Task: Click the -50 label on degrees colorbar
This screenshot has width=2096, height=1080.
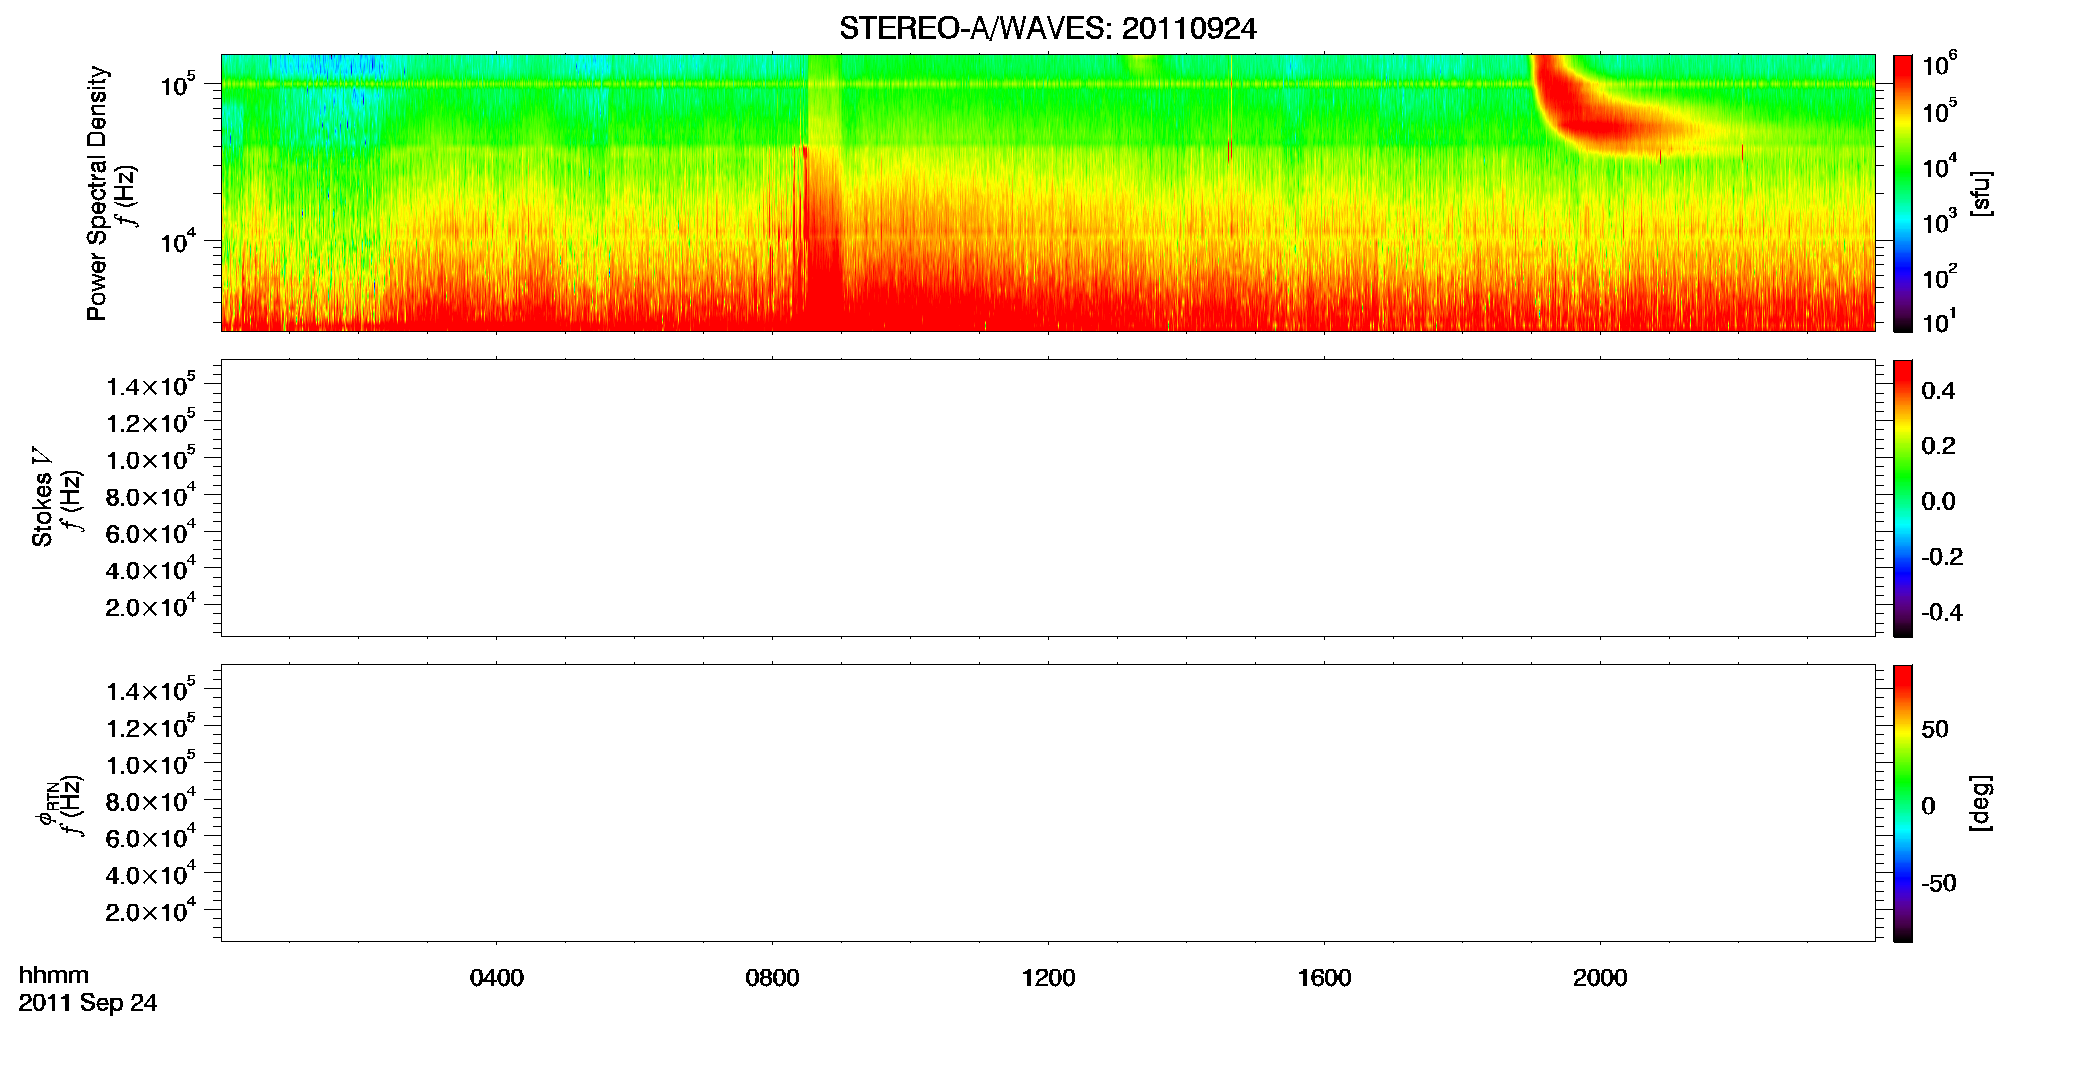Action: (x=1938, y=883)
